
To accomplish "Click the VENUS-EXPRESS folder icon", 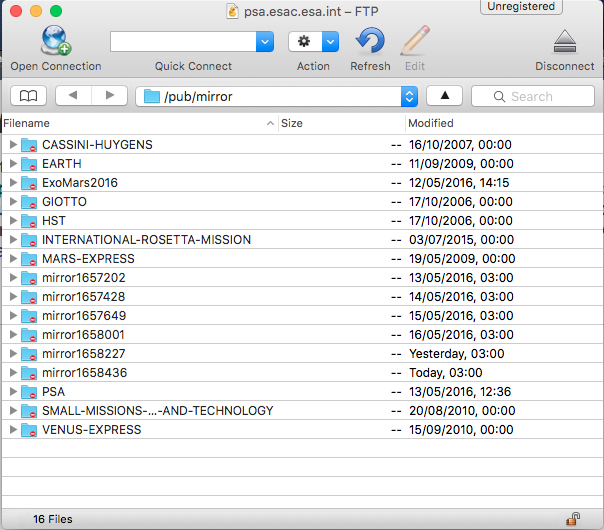I will click(29, 430).
